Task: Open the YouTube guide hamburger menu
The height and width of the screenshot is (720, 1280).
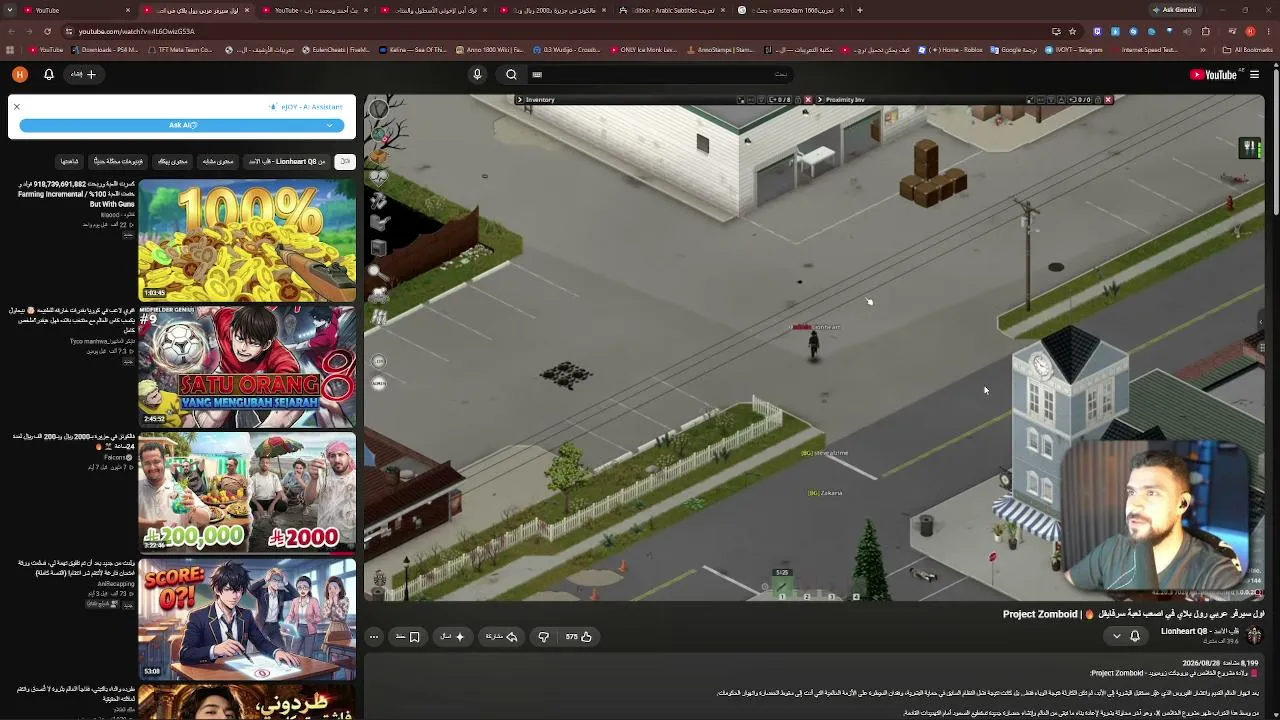Action: tap(1255, 74)
